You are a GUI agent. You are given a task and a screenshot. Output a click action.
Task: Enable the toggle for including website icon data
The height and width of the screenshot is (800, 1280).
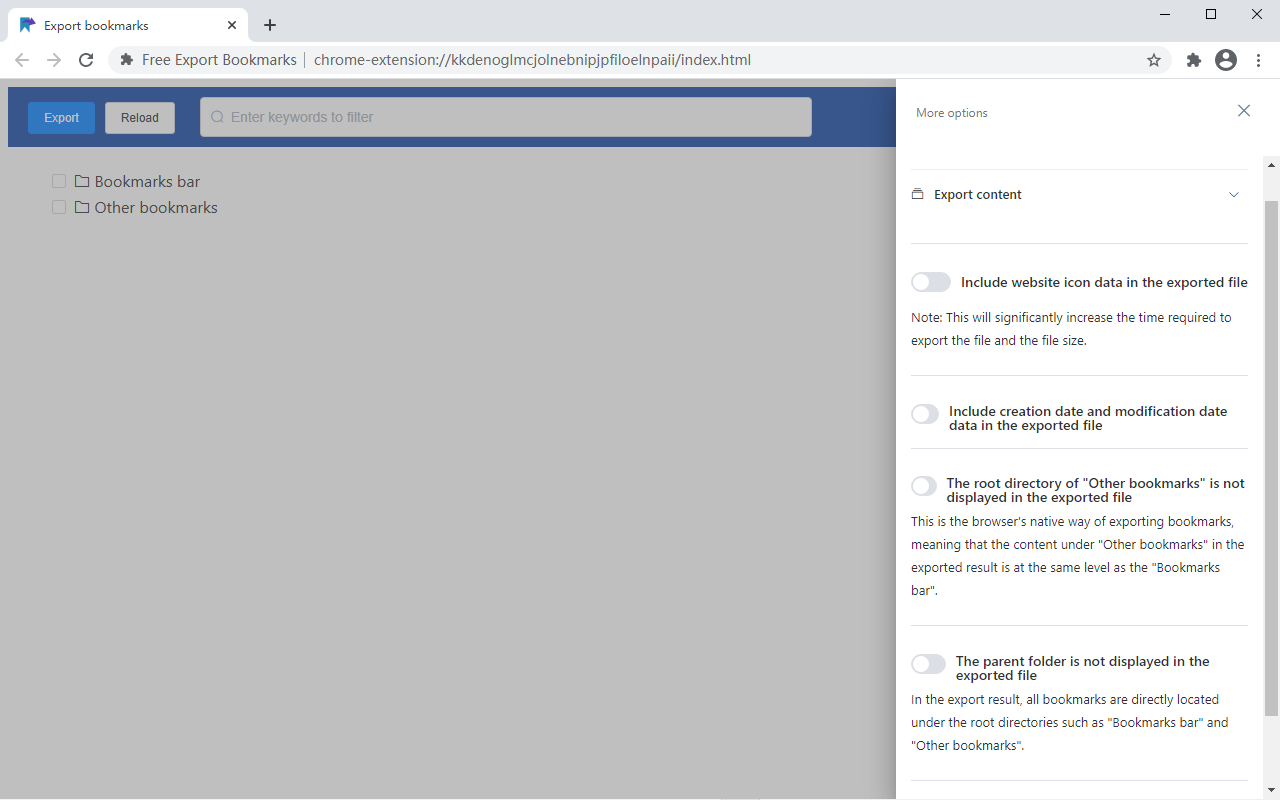[930, 281]
